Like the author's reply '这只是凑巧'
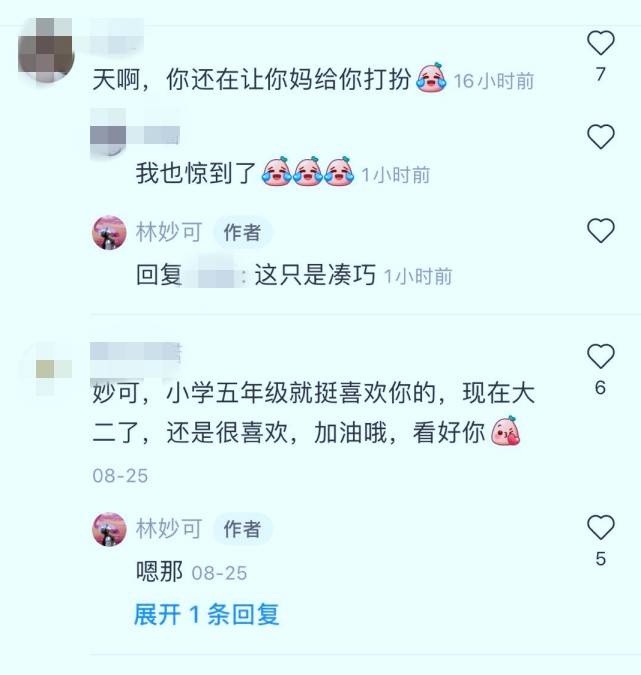 click(x=601, y=230)
